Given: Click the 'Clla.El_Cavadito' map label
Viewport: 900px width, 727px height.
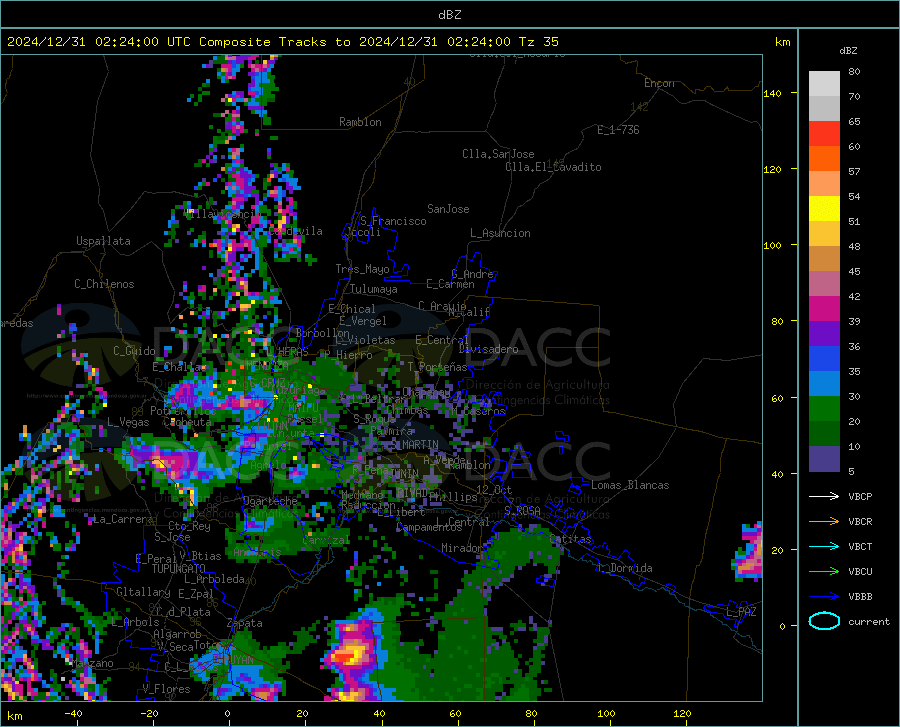Looking at the screenshot, I should click(x=553, y=167).
